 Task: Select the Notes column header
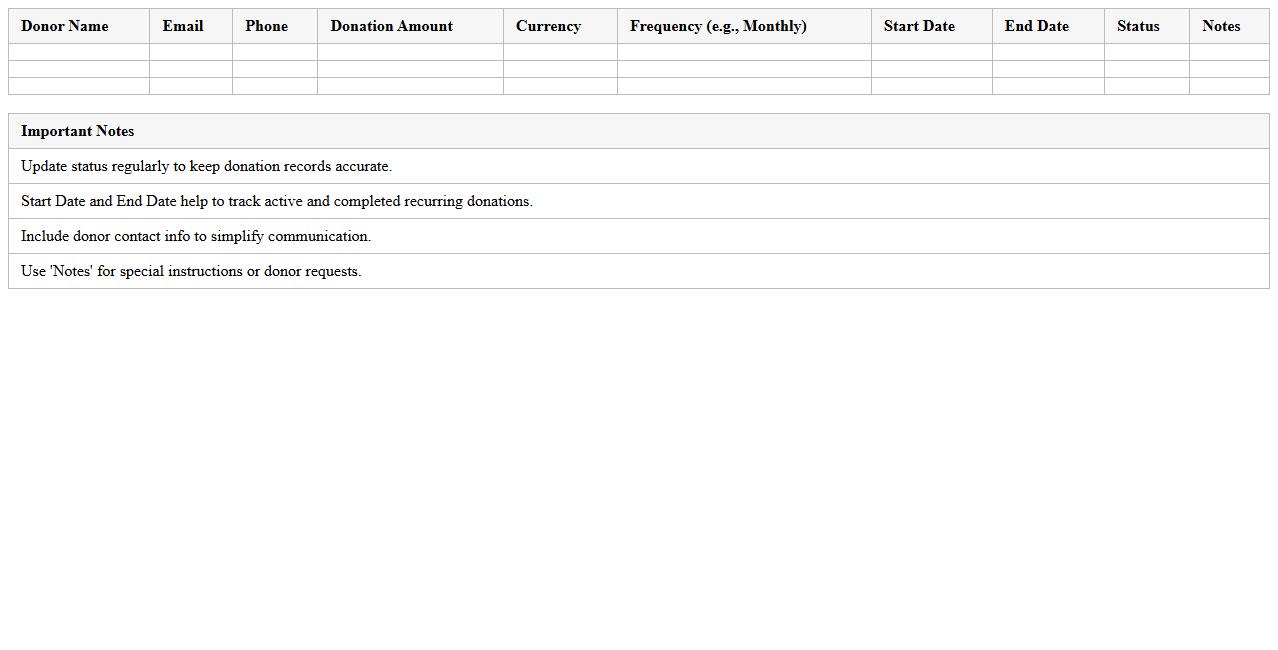[x=1221, y=26]
